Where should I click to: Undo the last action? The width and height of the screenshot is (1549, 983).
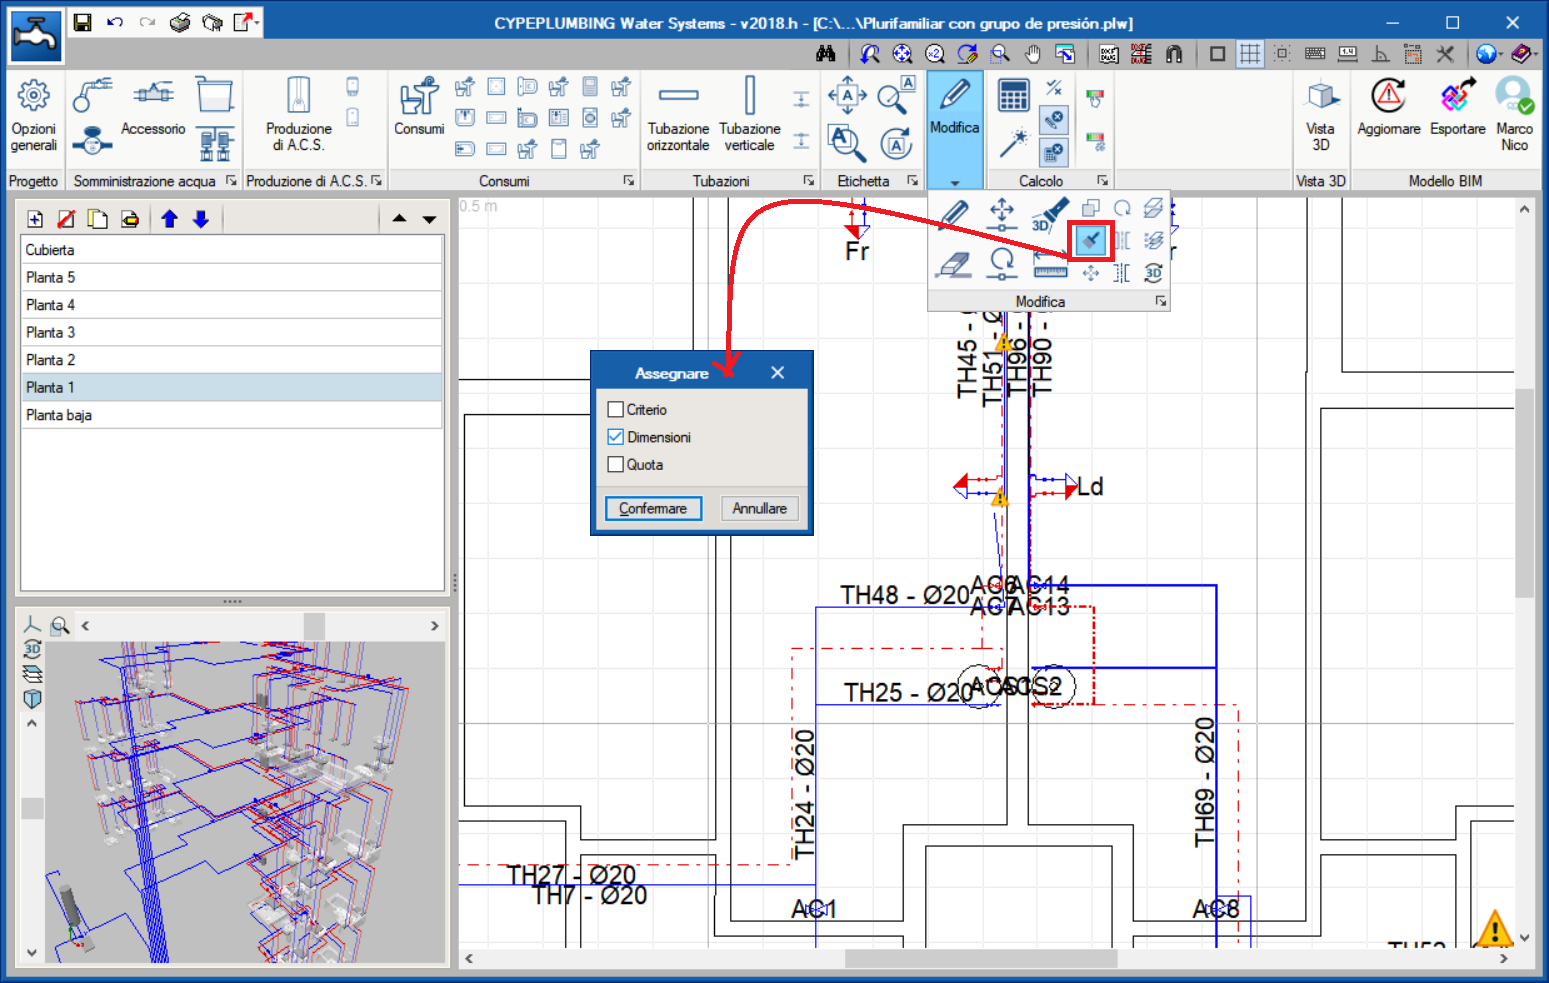coord(114,22)
